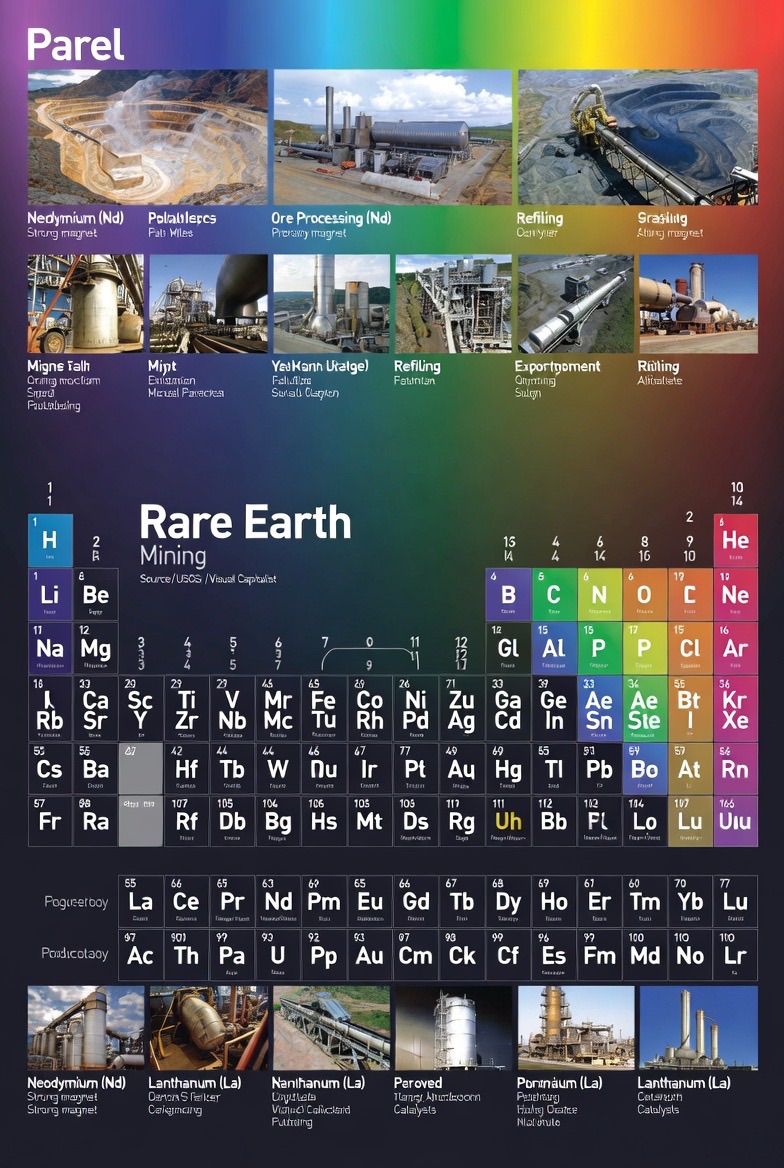Click the Parel heading at the top
784x1168 pixels.
click(x=75, y=45)
